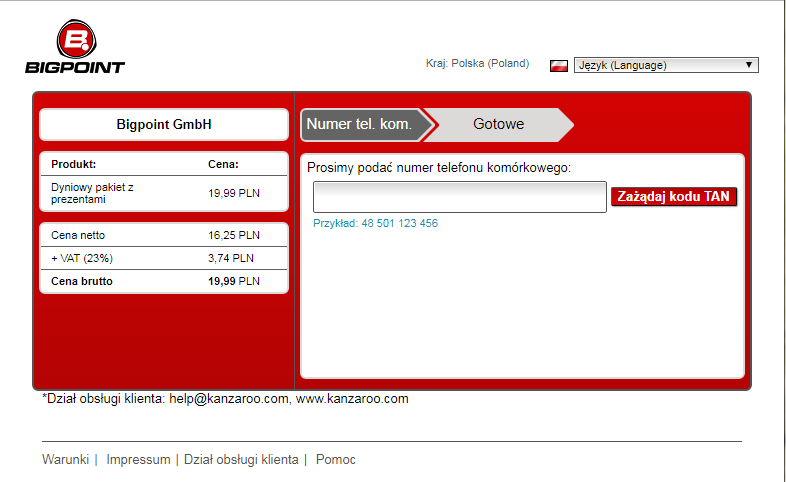This screenshot has height=482, width=786.
Task: Click the 16,25 PLN net price value
Action: point(234,235)
